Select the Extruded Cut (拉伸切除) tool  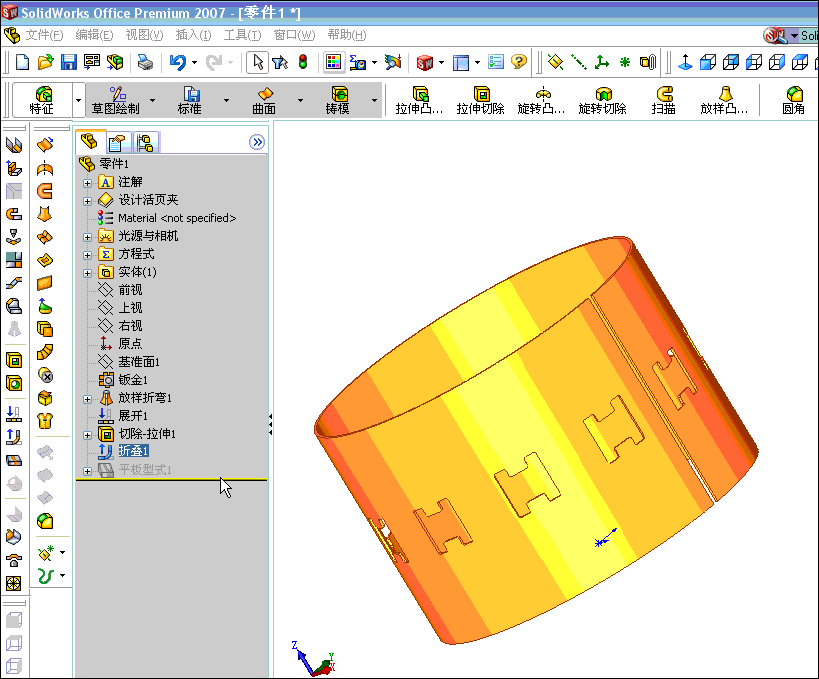pos(481,100)
